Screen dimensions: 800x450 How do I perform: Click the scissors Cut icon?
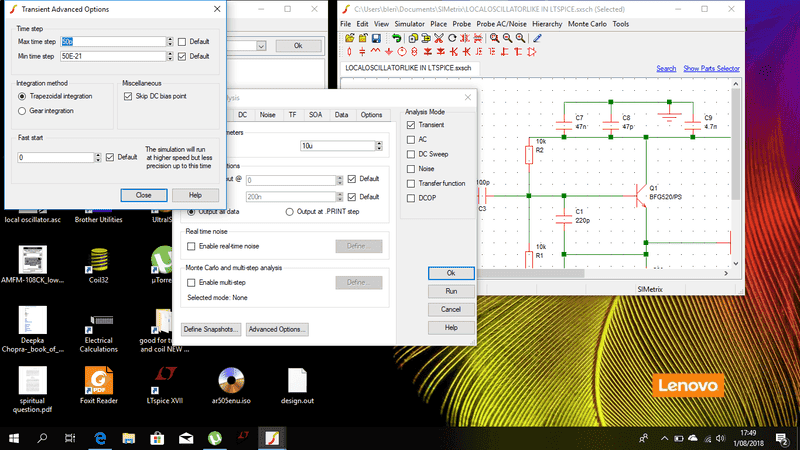coord(439,38)
